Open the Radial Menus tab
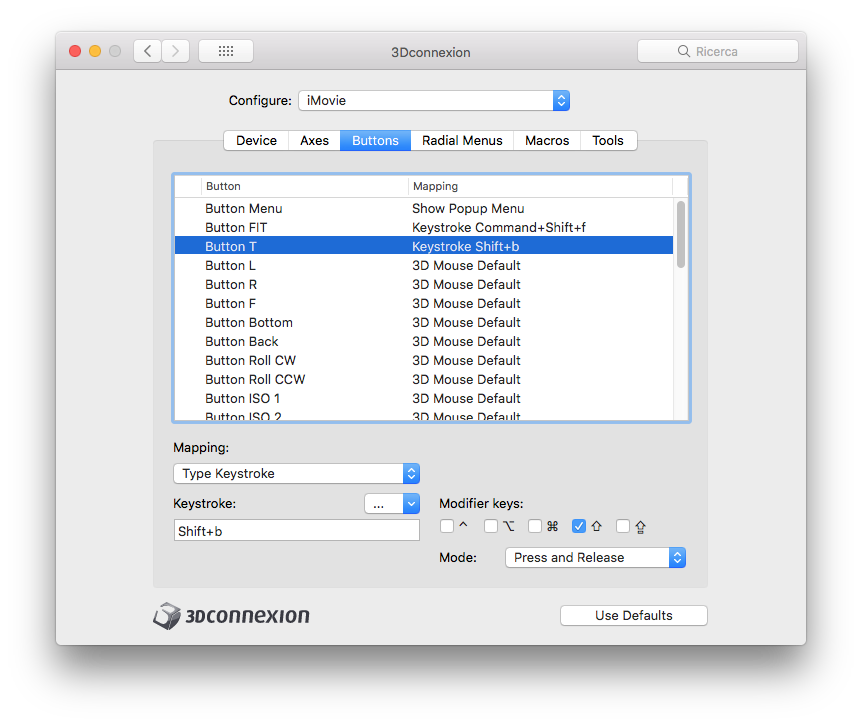 (x=462, y=141)
